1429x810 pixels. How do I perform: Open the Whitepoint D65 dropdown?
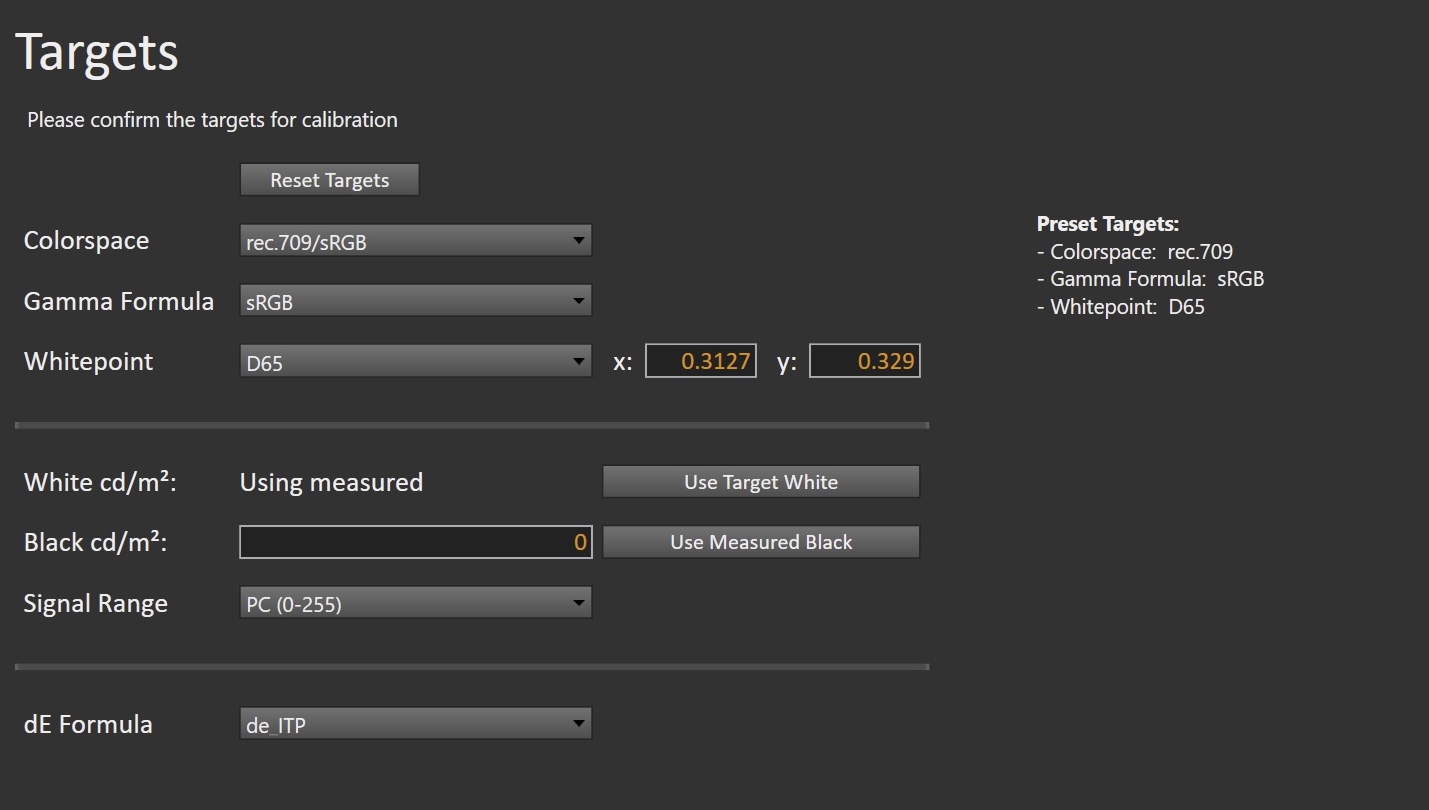pyautogui.click(x=415, y=362)
